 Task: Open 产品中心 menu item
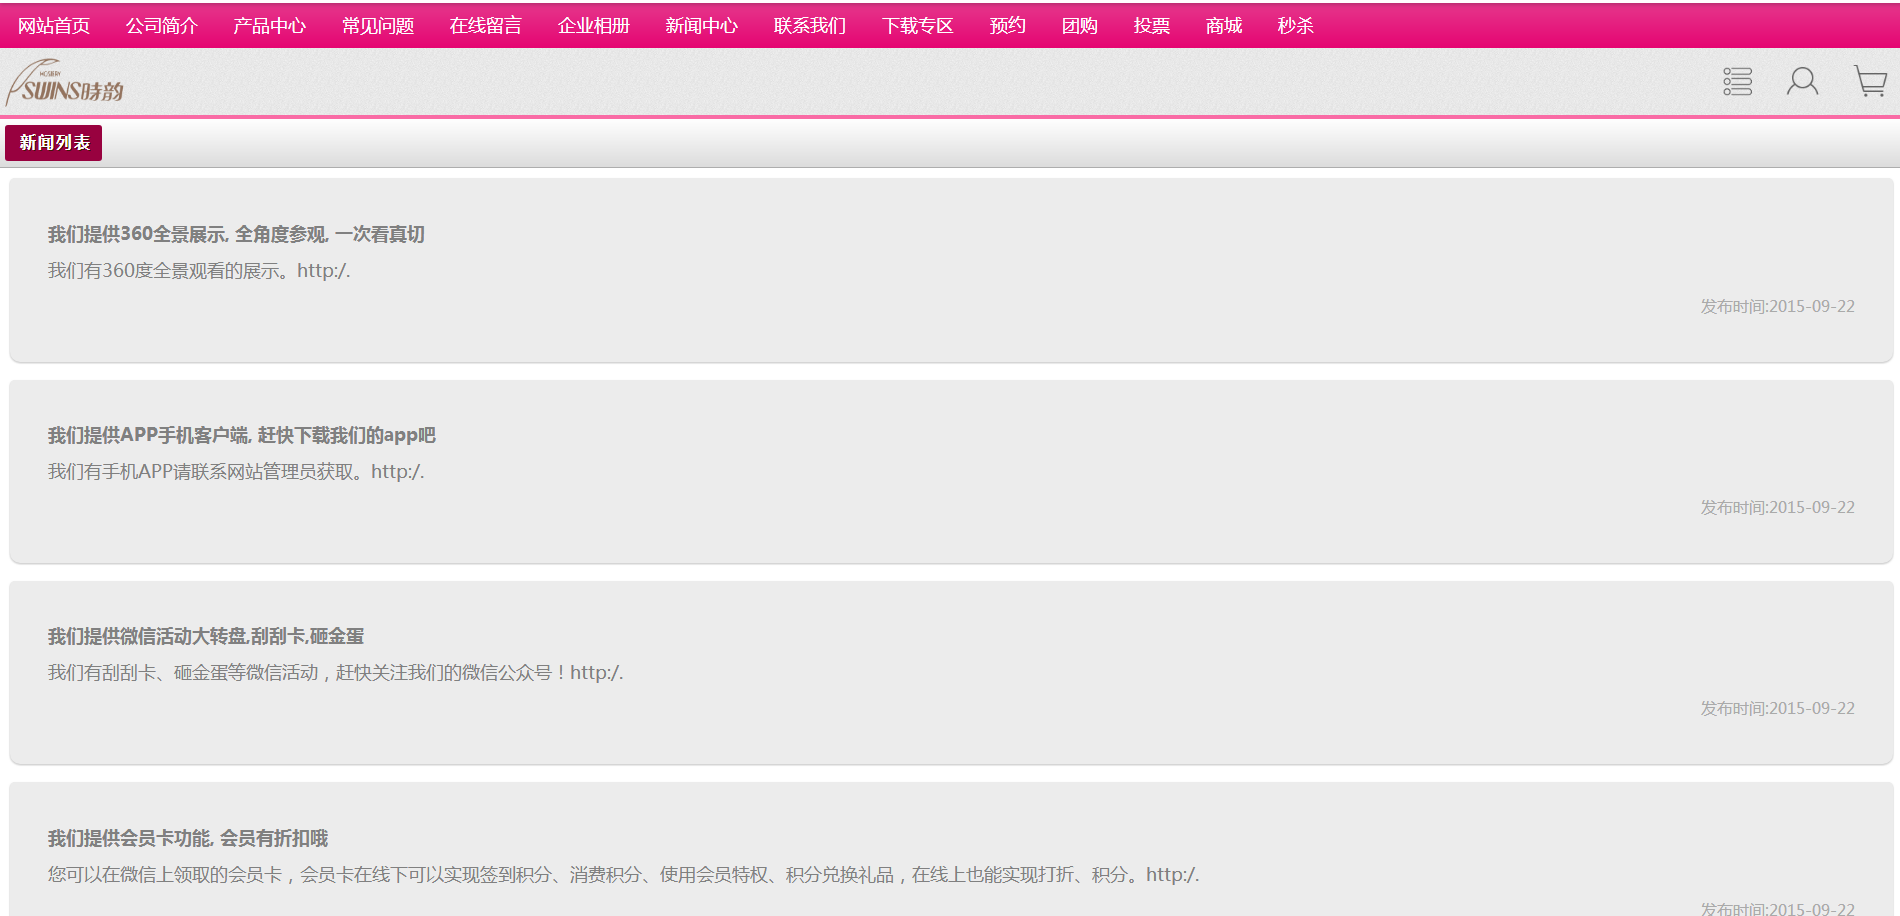[x=270, y=26]
